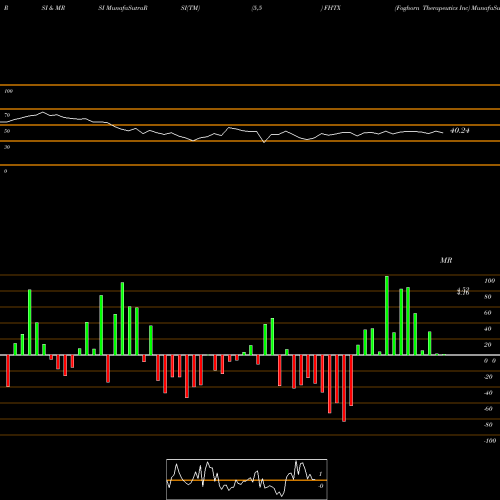Viewport: 500px width, 500px height.
Task: Click the MR axis label -80
Action: tap(488, 425)
